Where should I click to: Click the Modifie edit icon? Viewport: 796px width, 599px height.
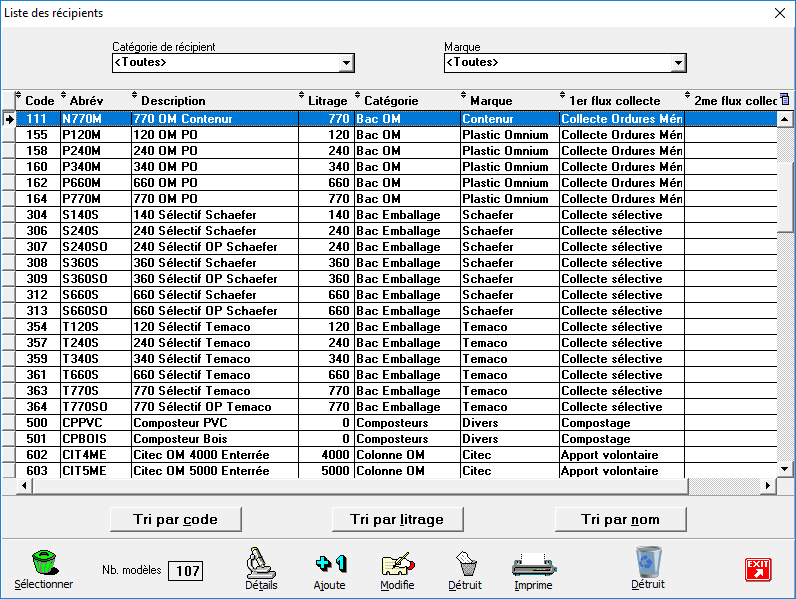coord(397,563)
